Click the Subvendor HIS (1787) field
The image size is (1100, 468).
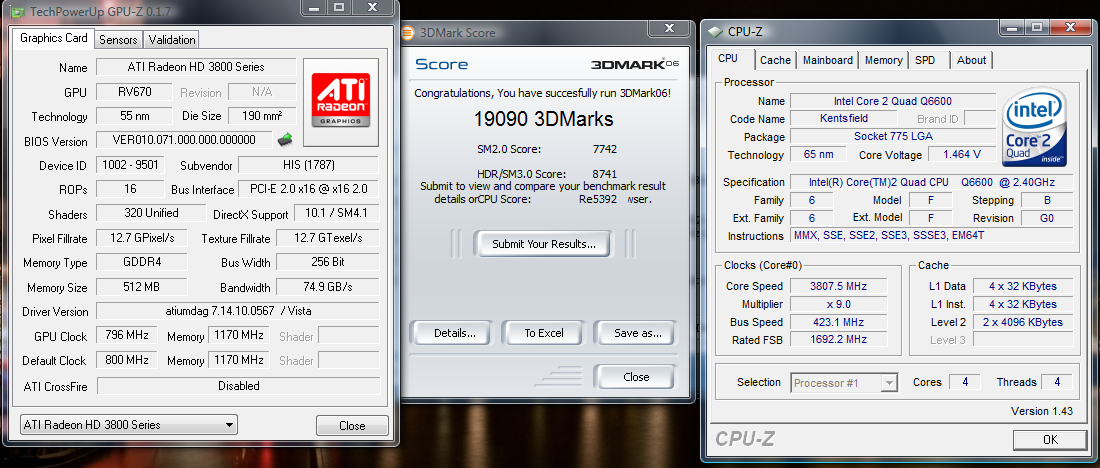(309, 166)
